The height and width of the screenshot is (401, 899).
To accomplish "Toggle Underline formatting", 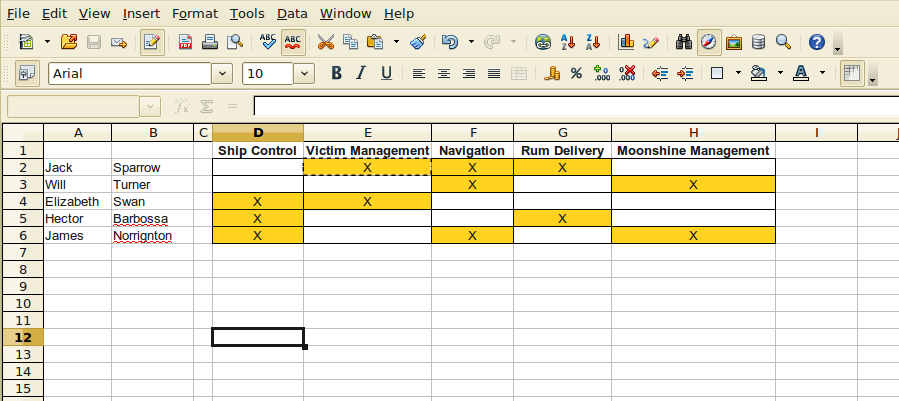I will pyautogui.click(x=386, y=73).
